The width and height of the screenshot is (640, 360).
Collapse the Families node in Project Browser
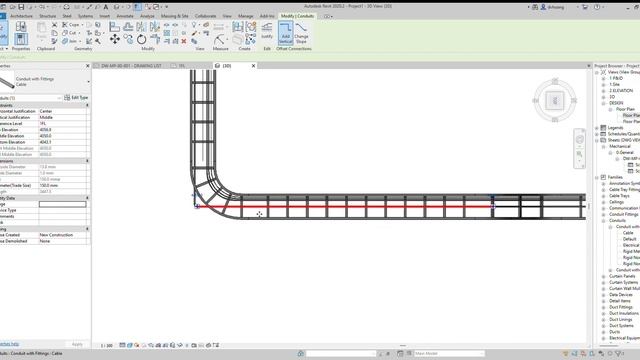coord(597,177)
